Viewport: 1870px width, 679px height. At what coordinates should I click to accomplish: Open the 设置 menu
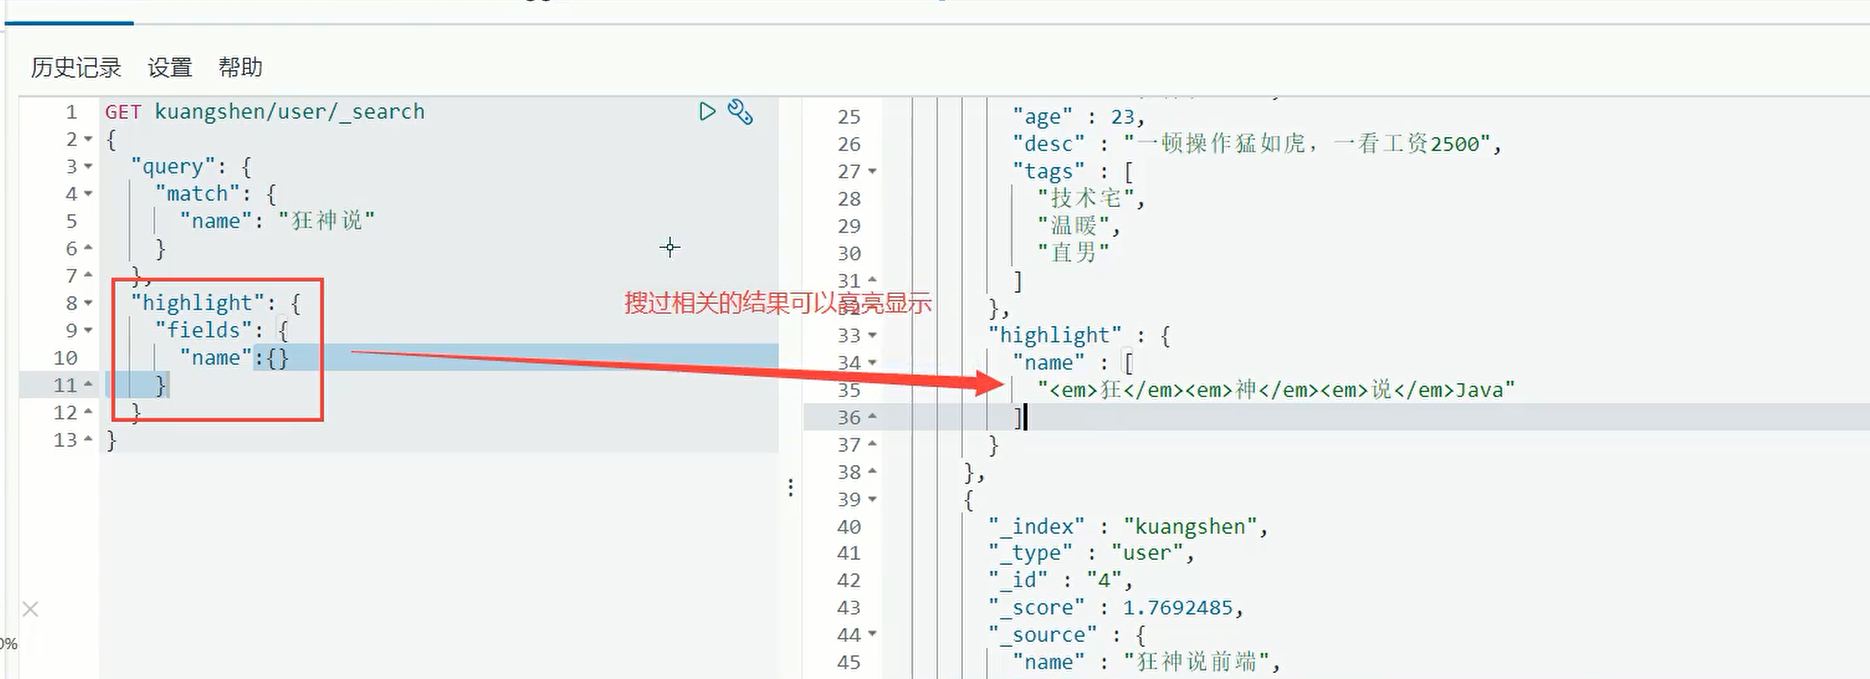point(170,67)
